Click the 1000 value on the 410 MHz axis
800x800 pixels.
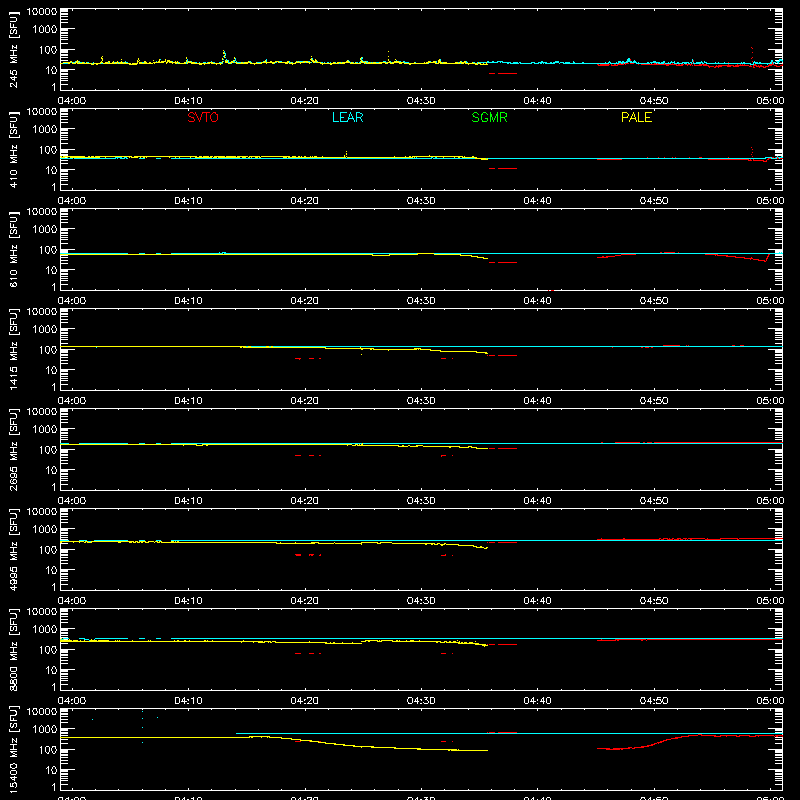(x=45, y=130)
